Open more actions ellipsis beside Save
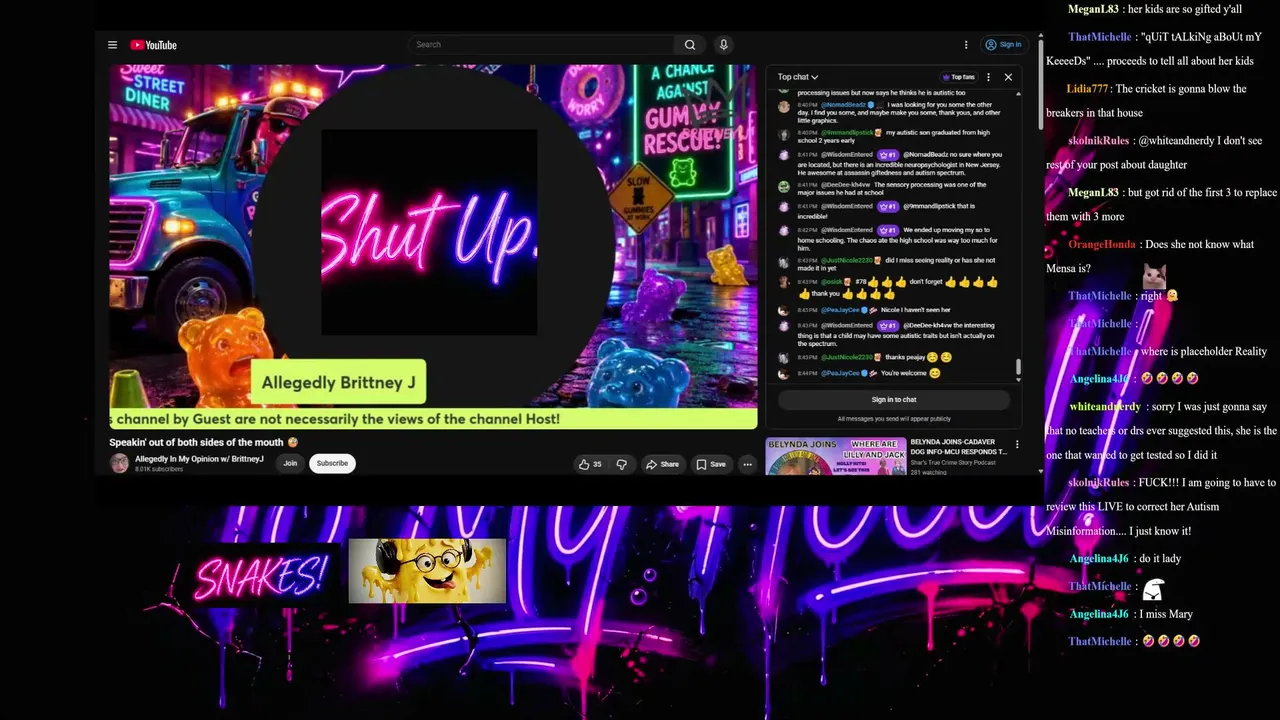This screenshot has width=1280, height=720. (x=747, y=464)
